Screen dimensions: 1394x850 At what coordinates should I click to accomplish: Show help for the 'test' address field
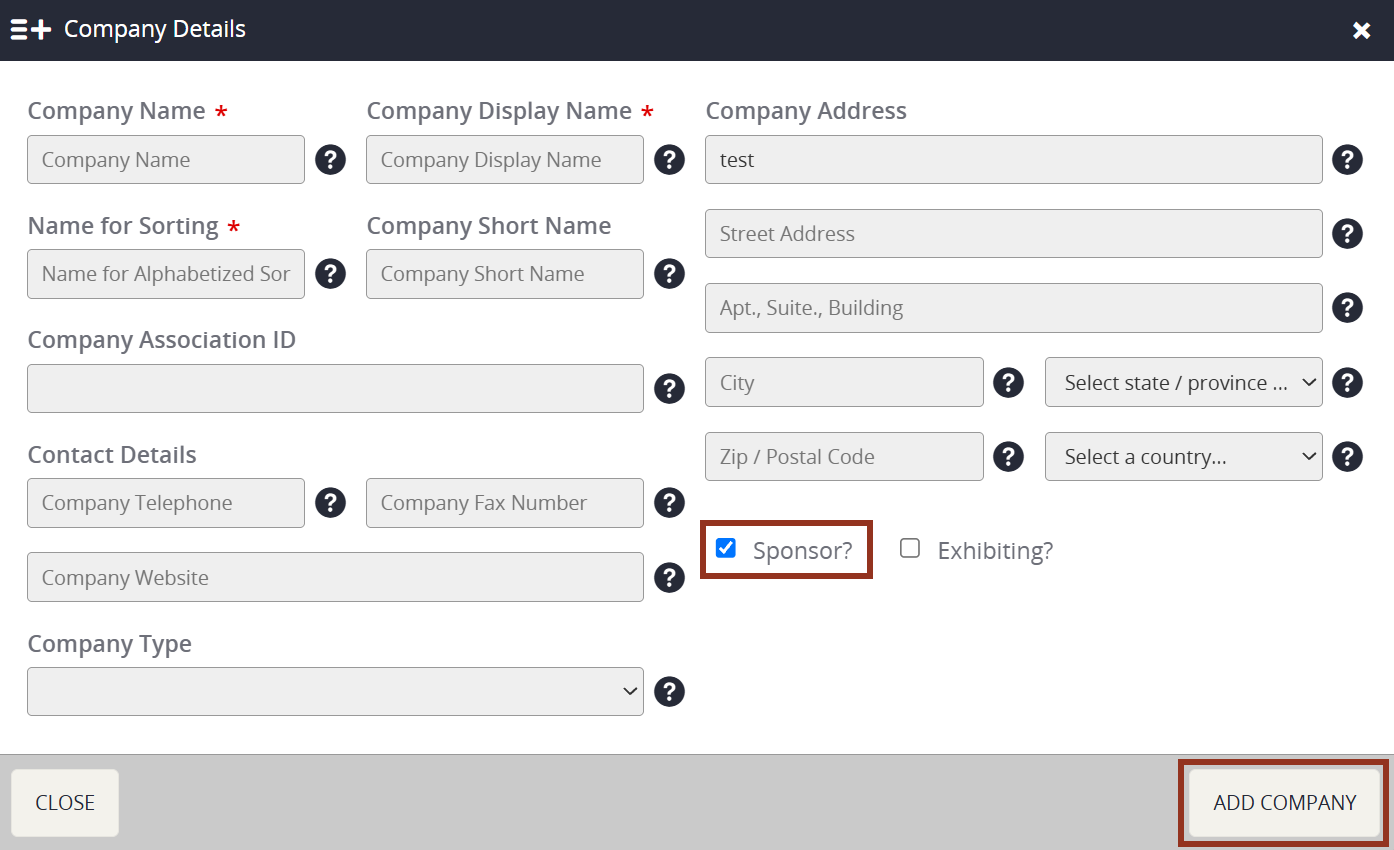pos(1348,160)
